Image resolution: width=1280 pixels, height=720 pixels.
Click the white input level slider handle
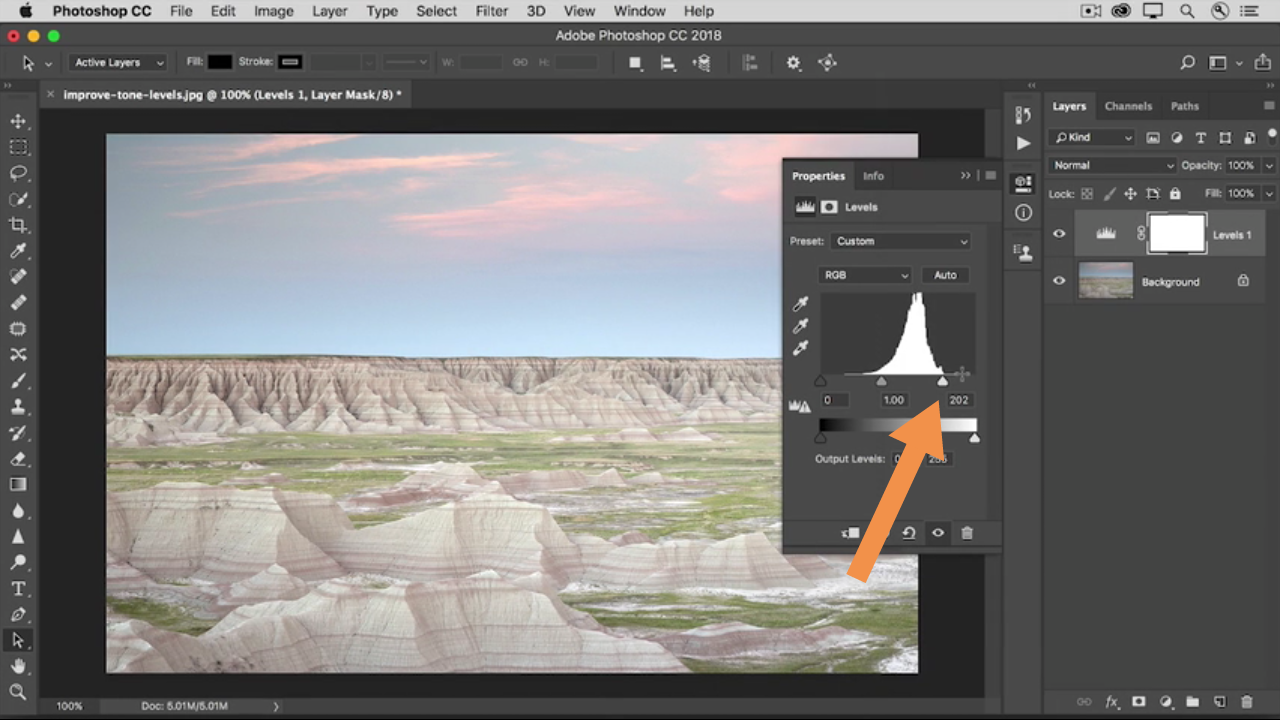click(x=942, y=381)
